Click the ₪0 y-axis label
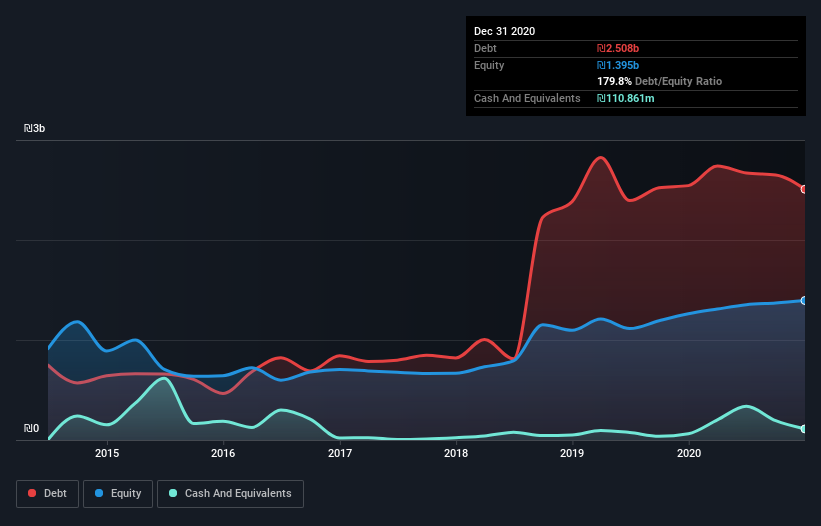This screenshot has width=821, height=526. pos(31,428)
